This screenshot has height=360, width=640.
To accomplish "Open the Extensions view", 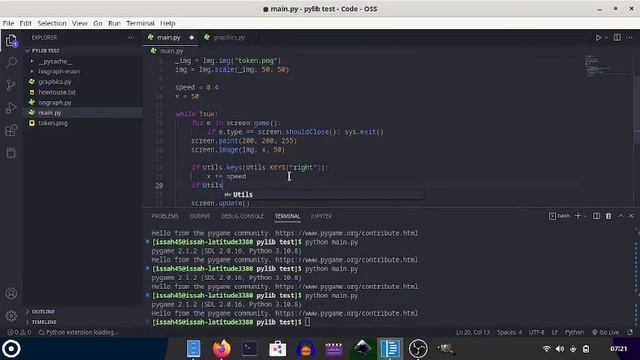I will (x=11, y=130).
